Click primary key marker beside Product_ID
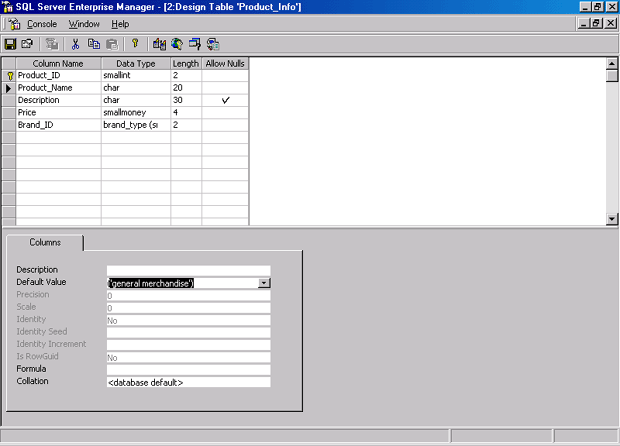This screenshot has height=446, width=620. point(9,76)
